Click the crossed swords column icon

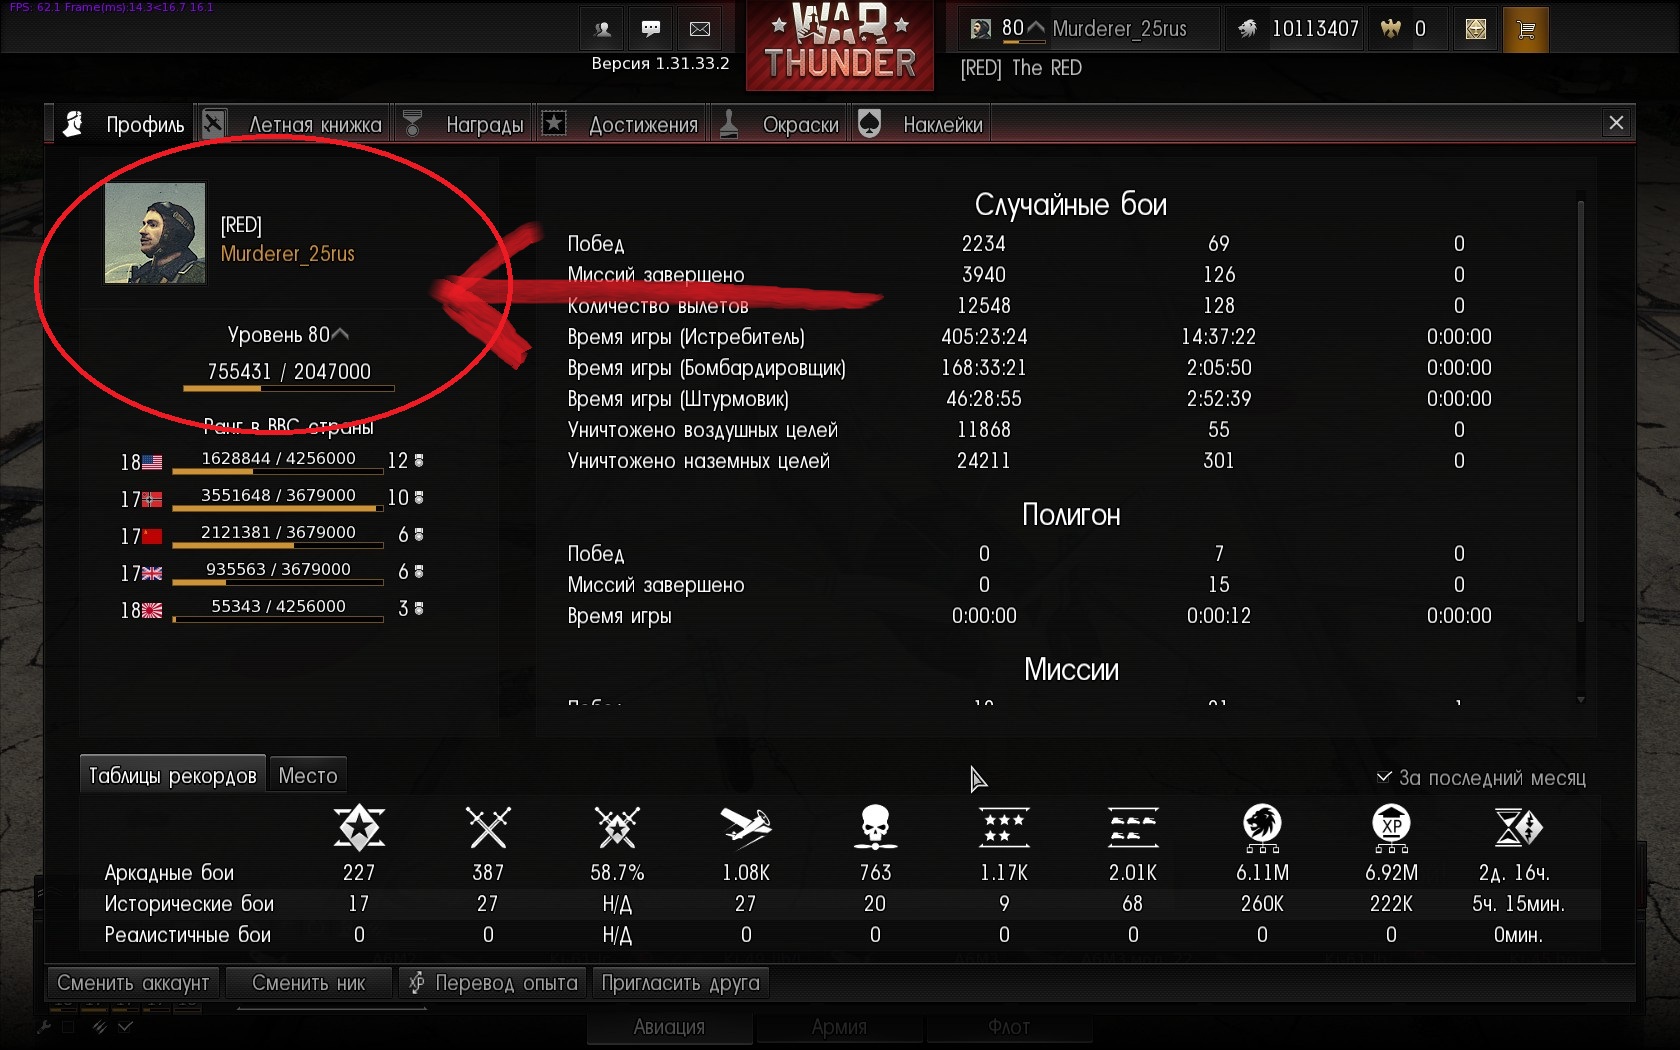(488, 828)
